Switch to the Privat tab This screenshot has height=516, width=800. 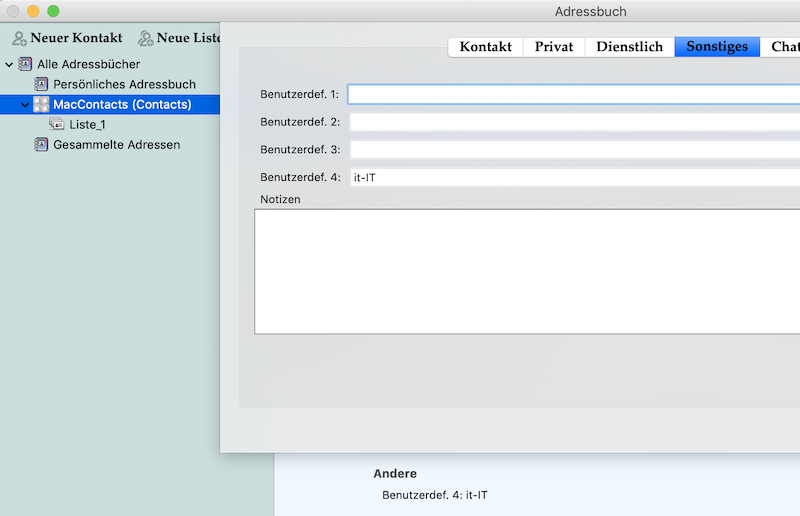coord(554,46)
